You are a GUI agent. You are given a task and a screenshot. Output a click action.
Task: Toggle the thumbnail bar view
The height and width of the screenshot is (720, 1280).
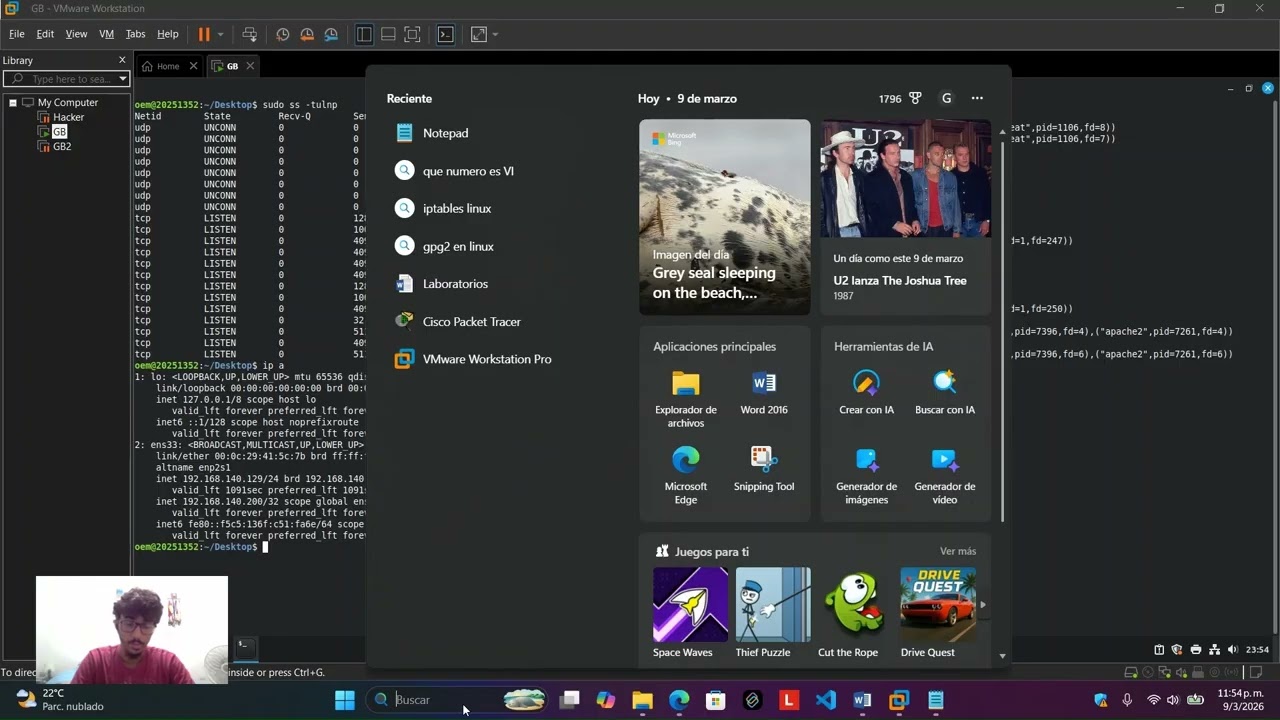(x=388, y=34)
